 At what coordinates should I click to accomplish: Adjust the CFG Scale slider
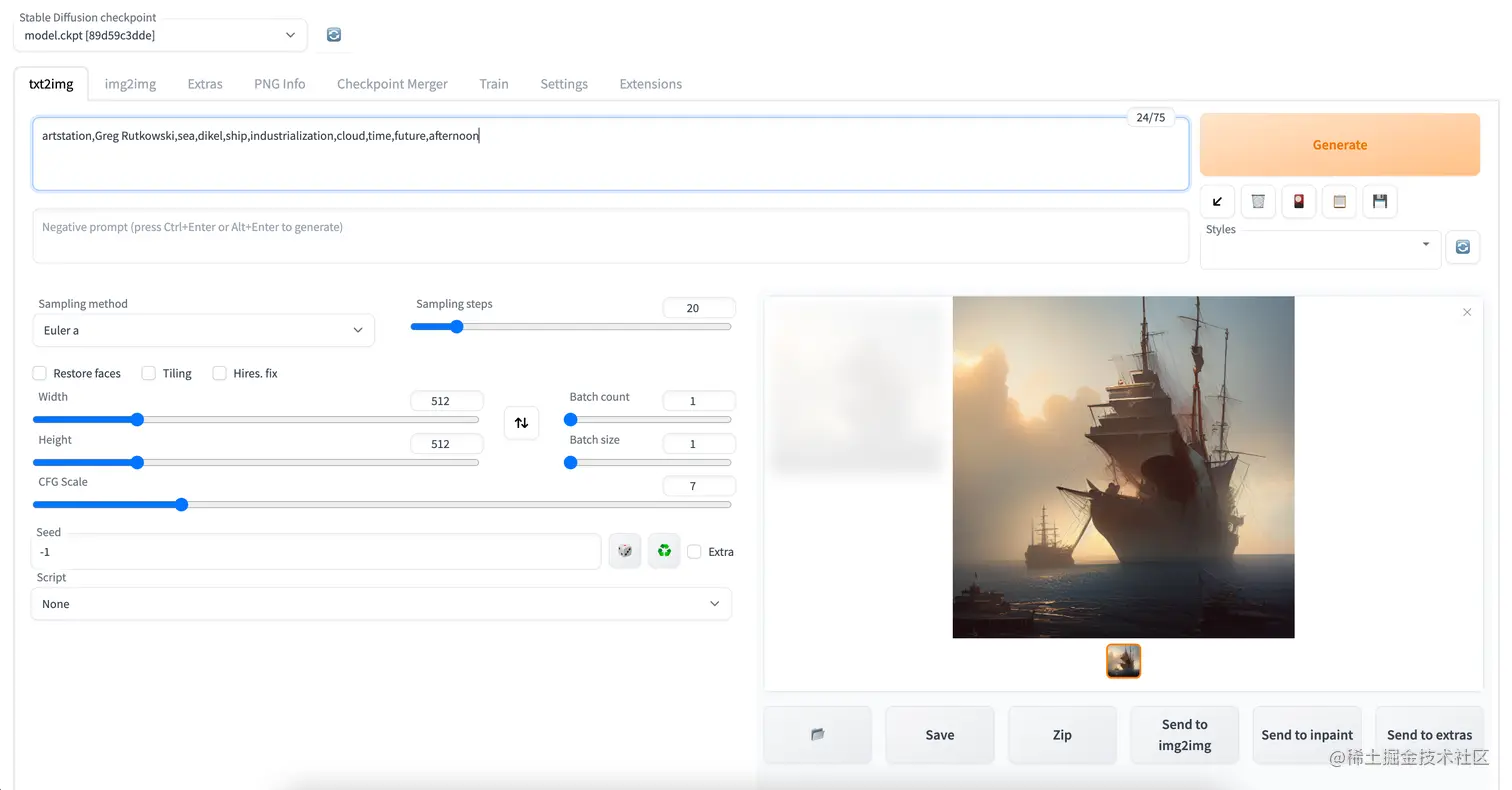(382, 505)
